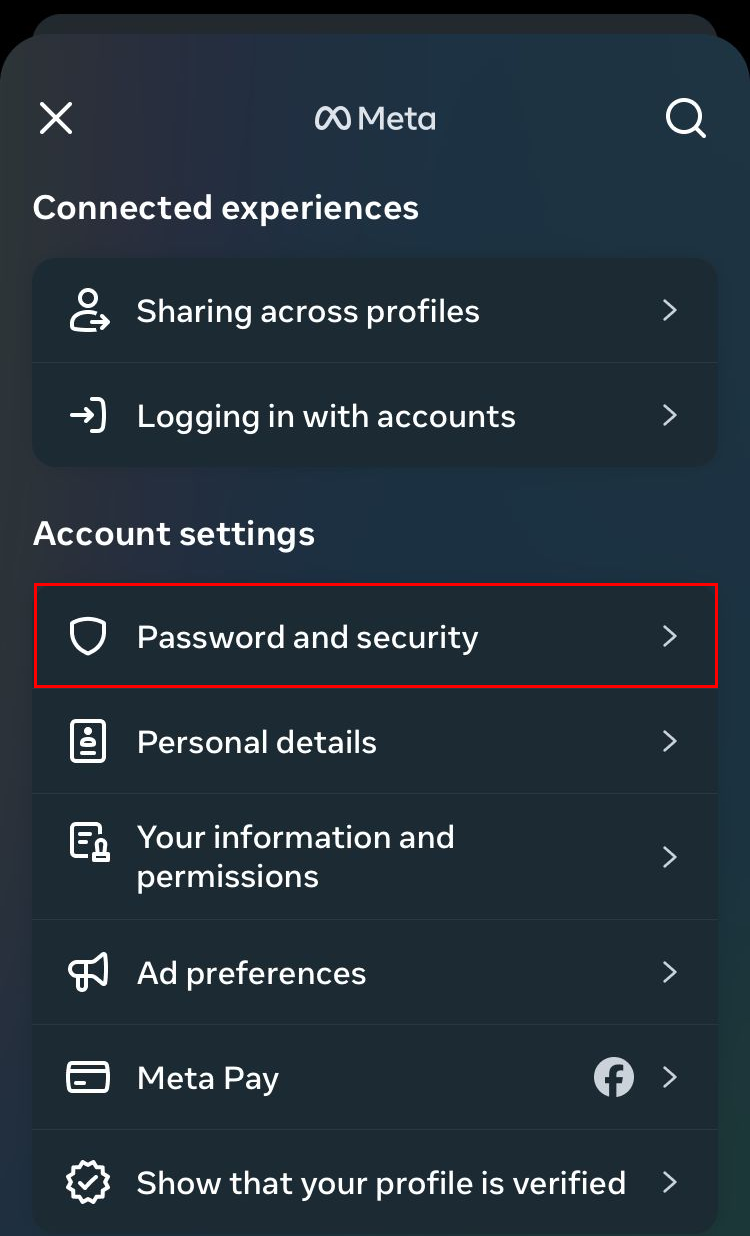The width and height of the screenshot is (750, 1236).
Task: Open Personal details settings
Action: [x=257, y=742]
